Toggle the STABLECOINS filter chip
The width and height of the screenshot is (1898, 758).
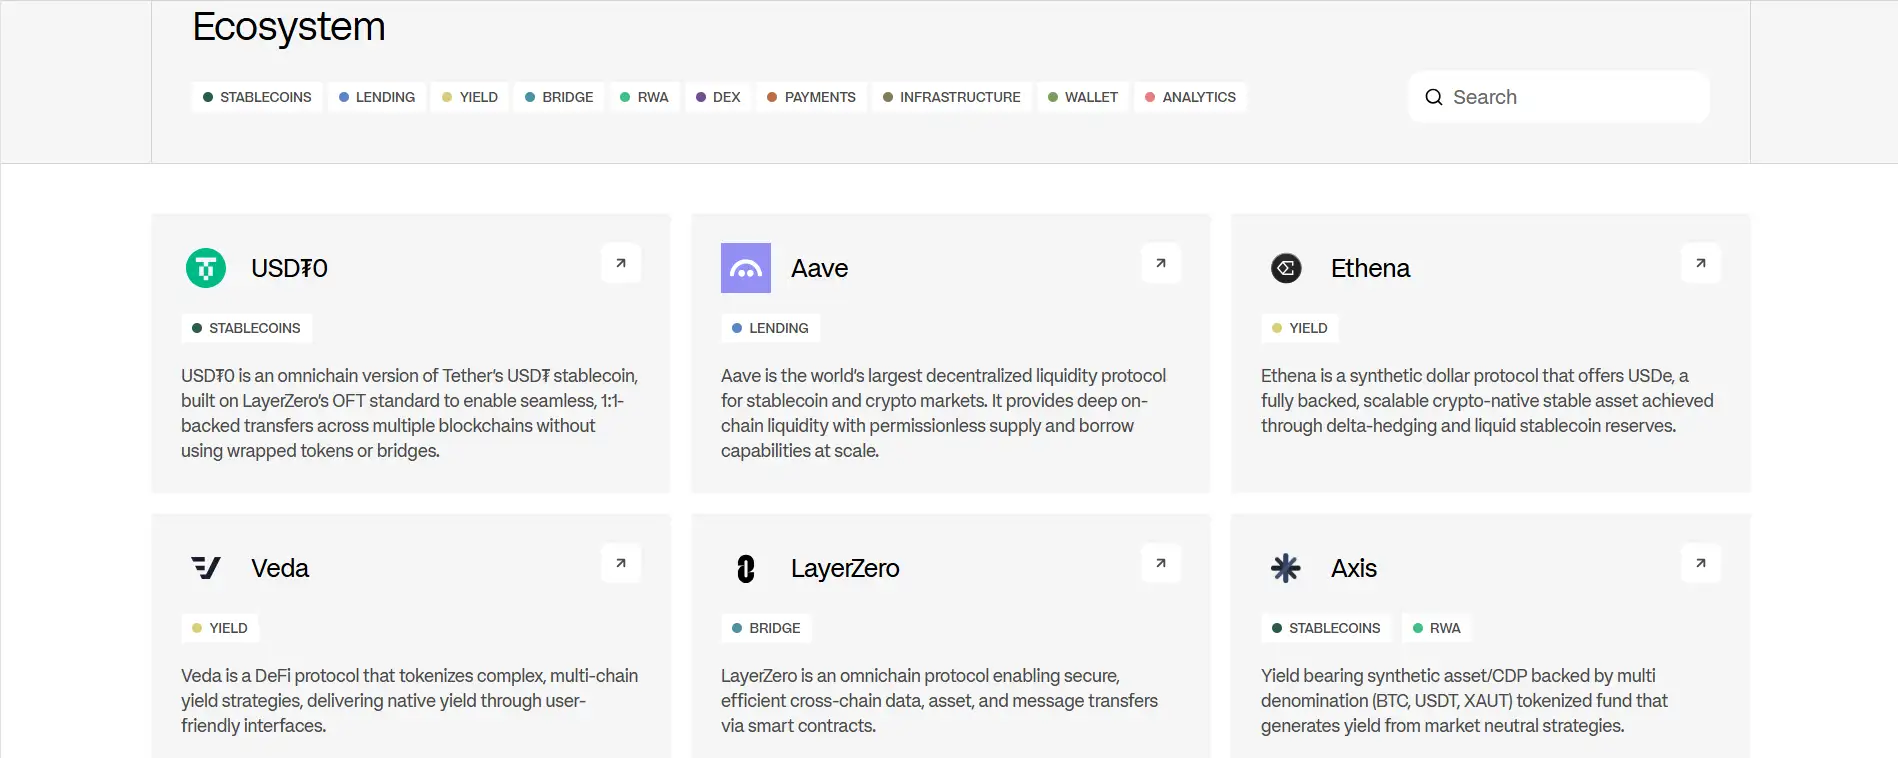[257, 97]
